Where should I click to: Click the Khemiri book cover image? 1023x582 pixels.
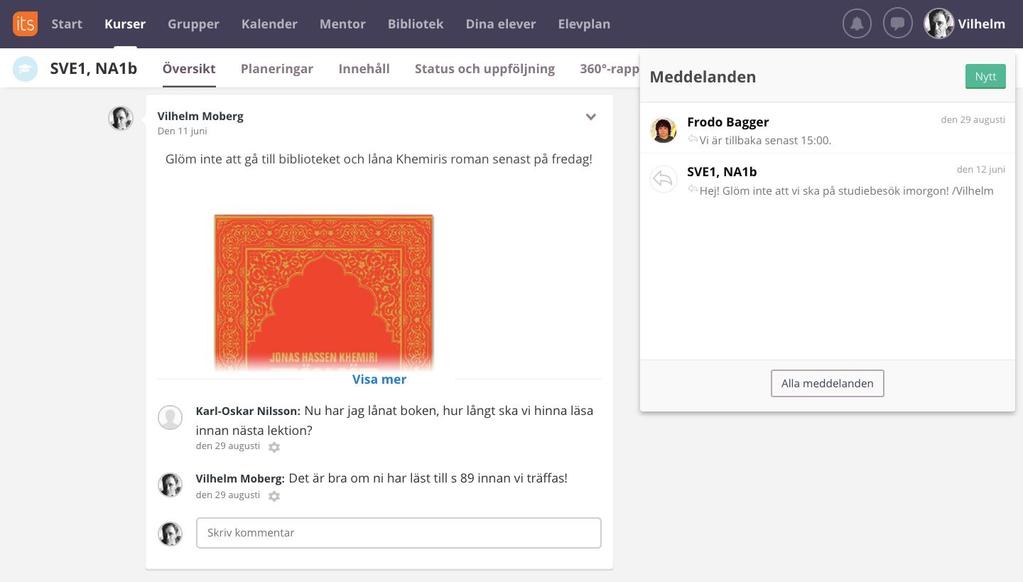[x=324, y=292]
